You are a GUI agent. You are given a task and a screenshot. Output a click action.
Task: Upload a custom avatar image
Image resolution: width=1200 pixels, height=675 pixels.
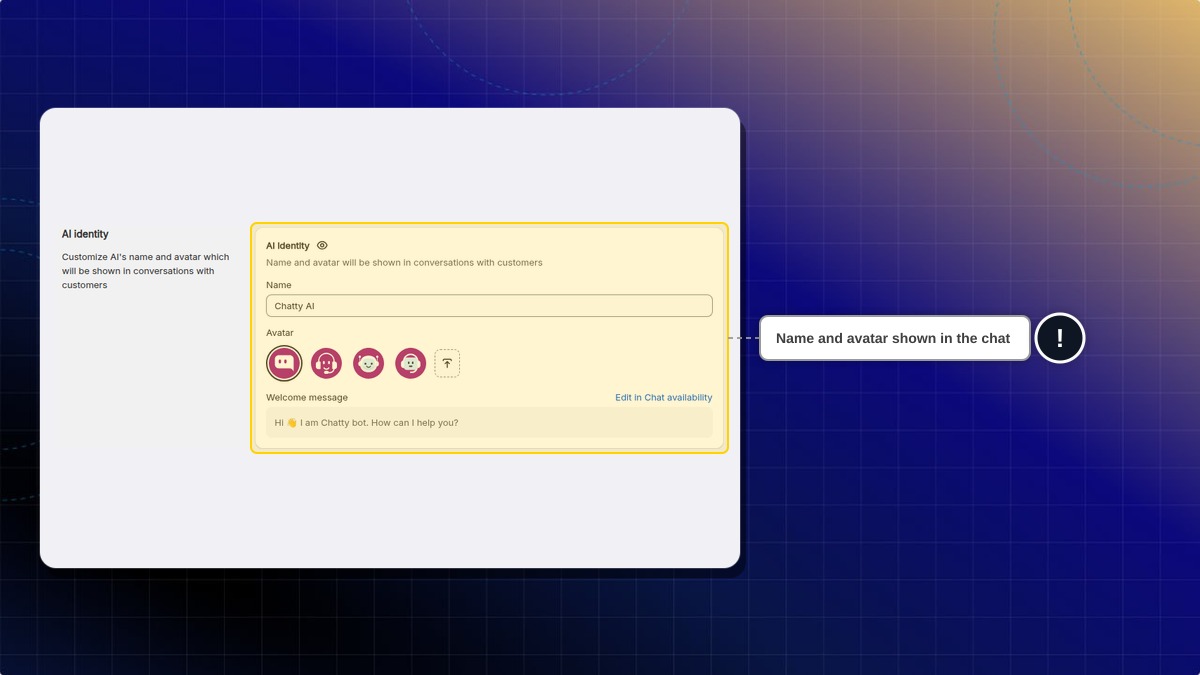(447, 363)
